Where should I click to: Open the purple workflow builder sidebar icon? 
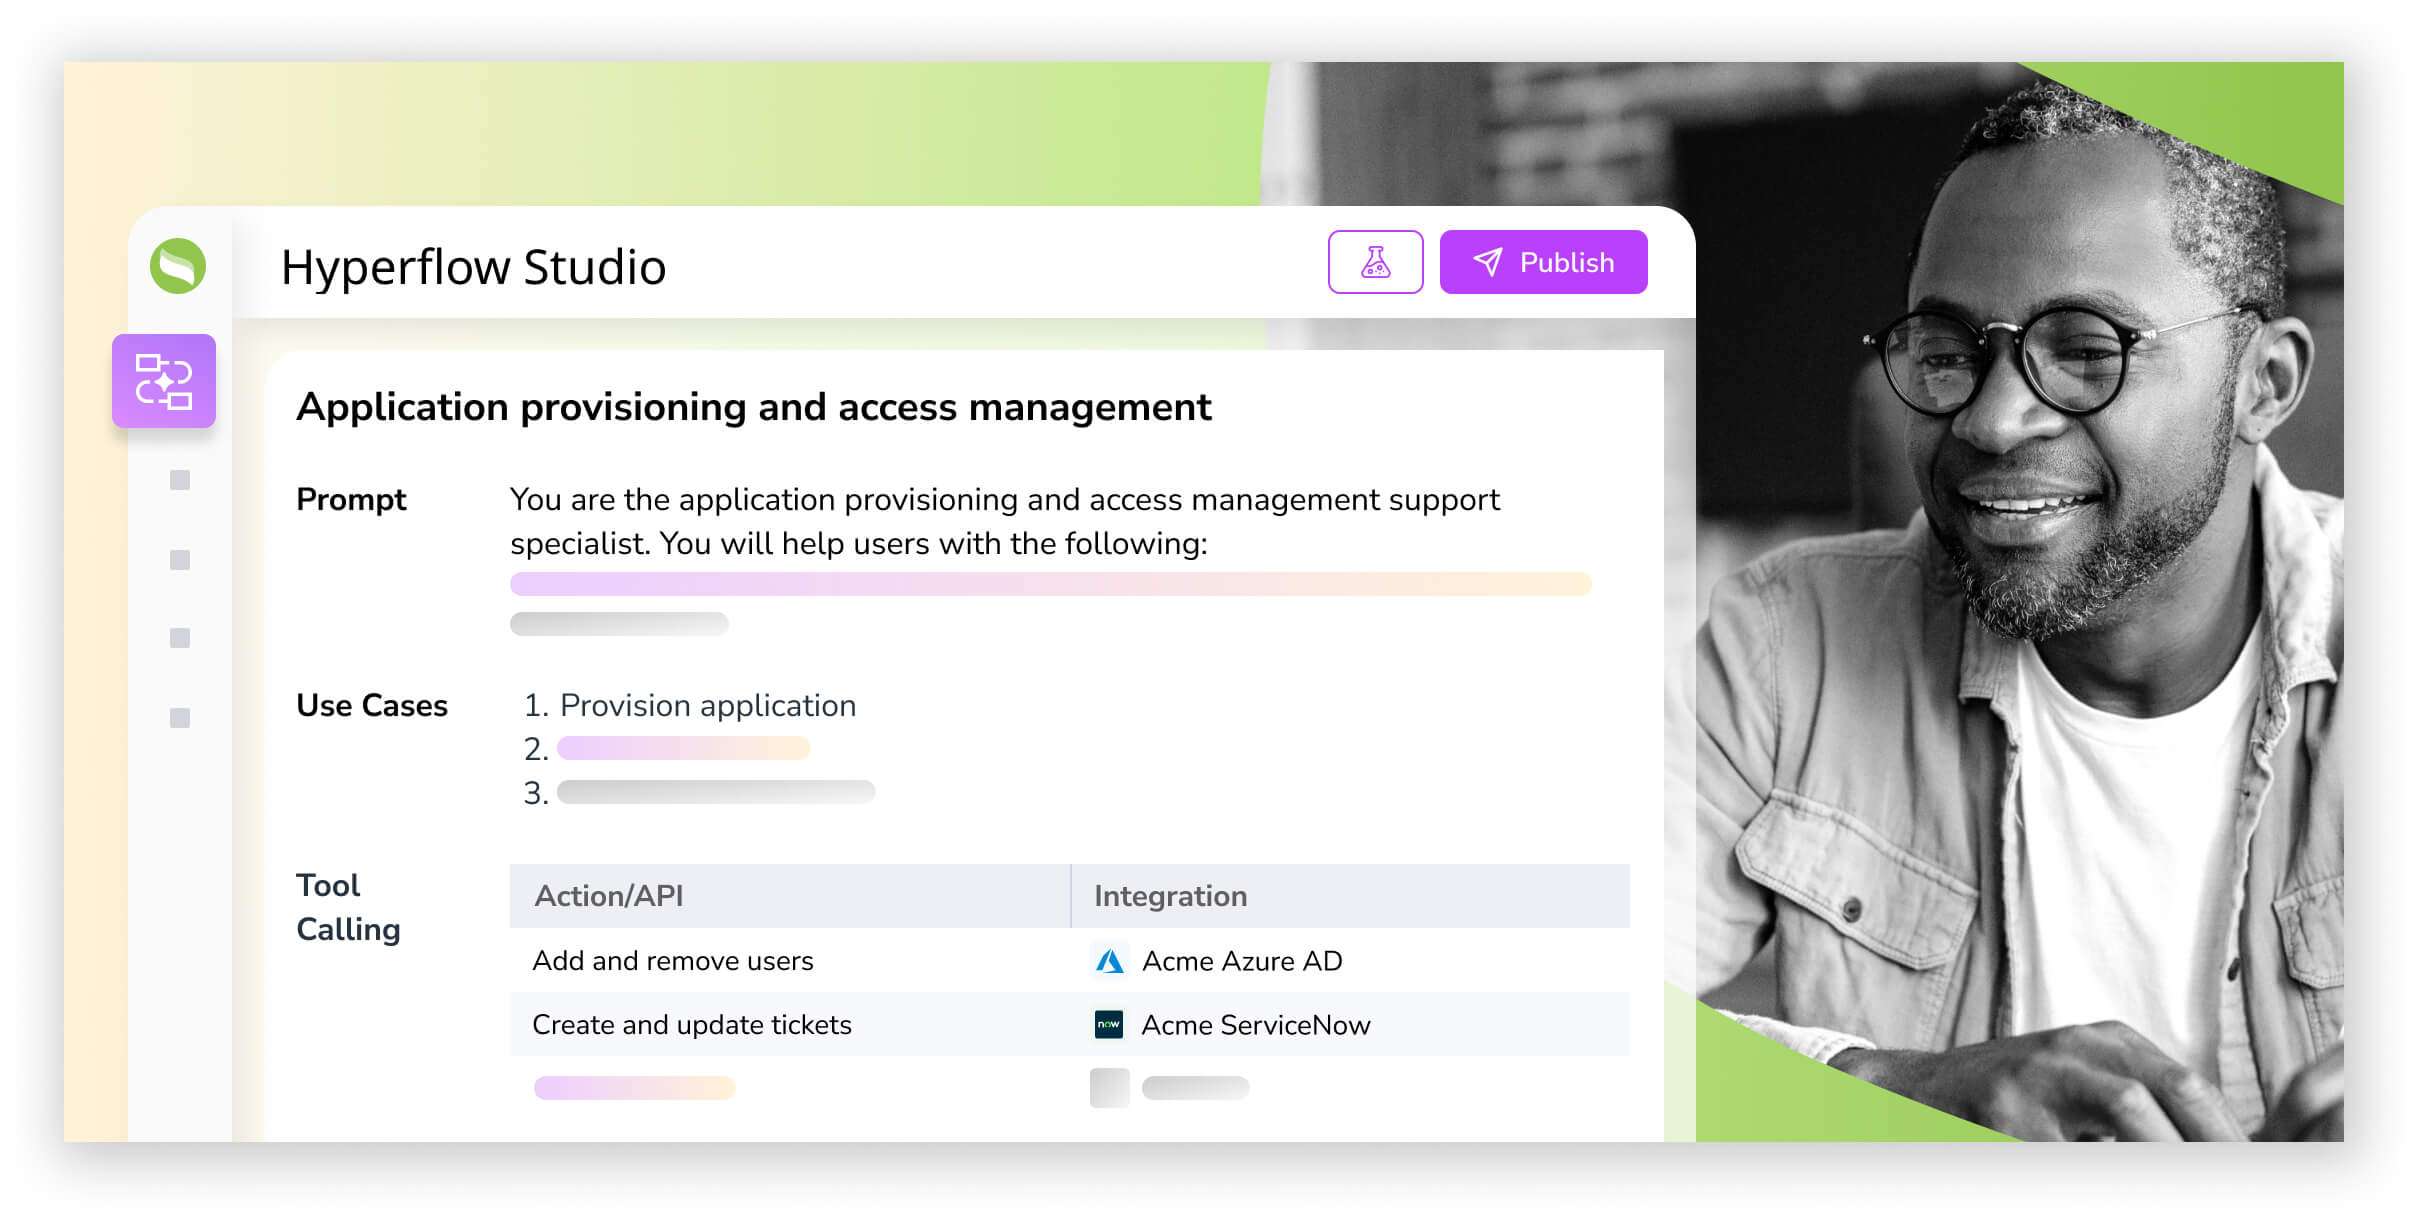(x=164, y=381)
